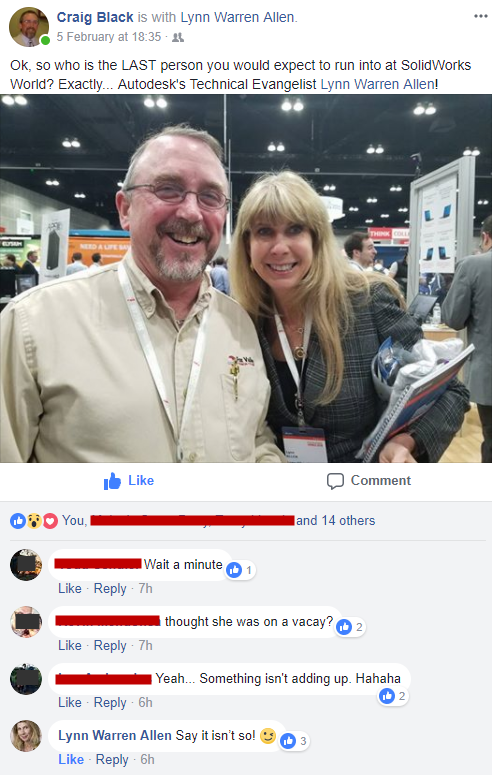Click the Lynn Warren Allen mention in post text
This screenshot has width=492, height=775.
click(377, 85)
